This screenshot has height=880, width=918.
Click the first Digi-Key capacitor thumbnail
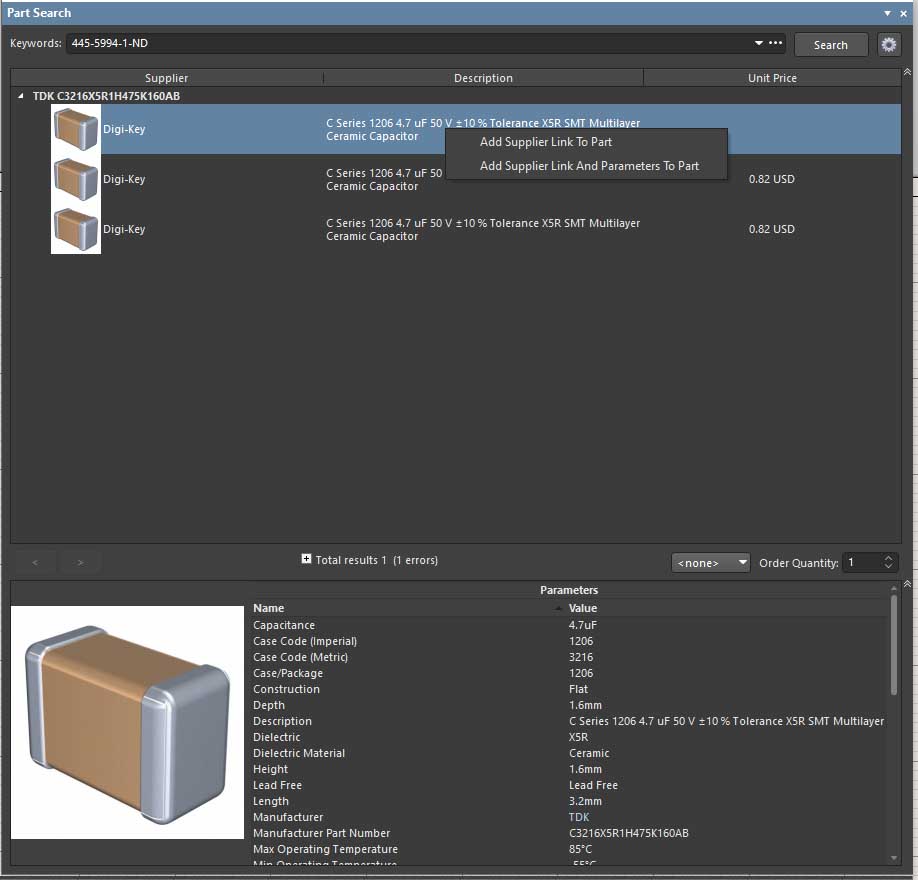[x=76, y=129]
